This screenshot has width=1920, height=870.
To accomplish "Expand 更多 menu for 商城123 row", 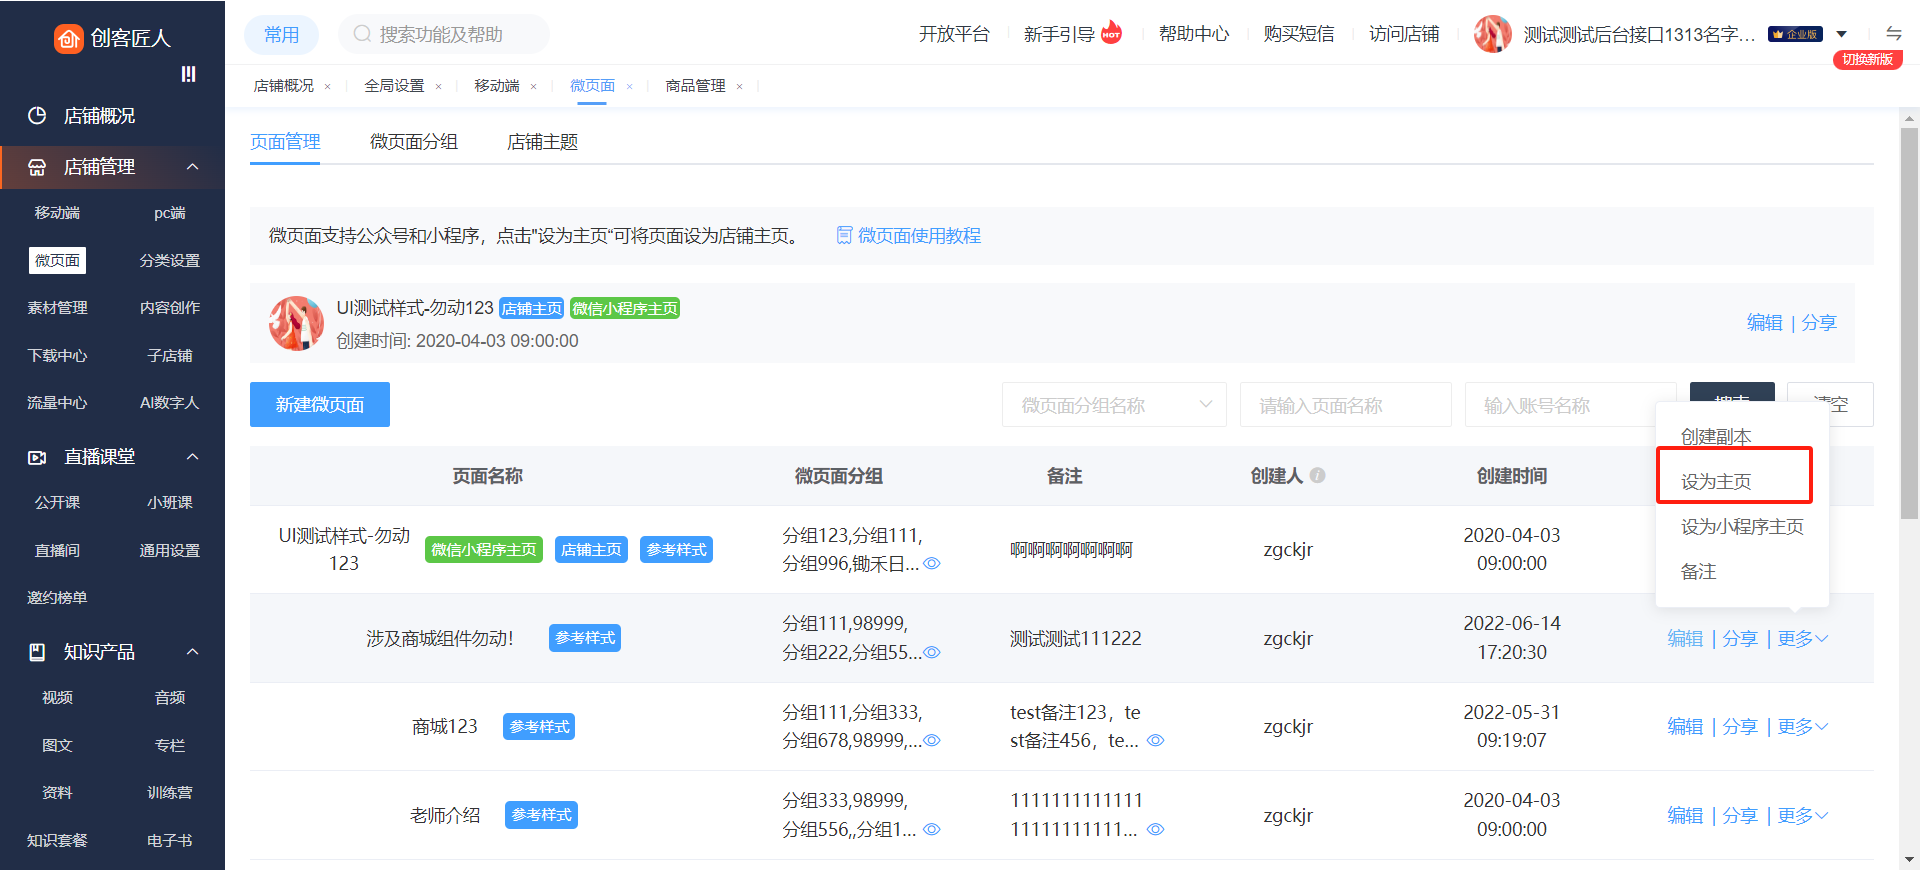I will tap(1802, 727).
